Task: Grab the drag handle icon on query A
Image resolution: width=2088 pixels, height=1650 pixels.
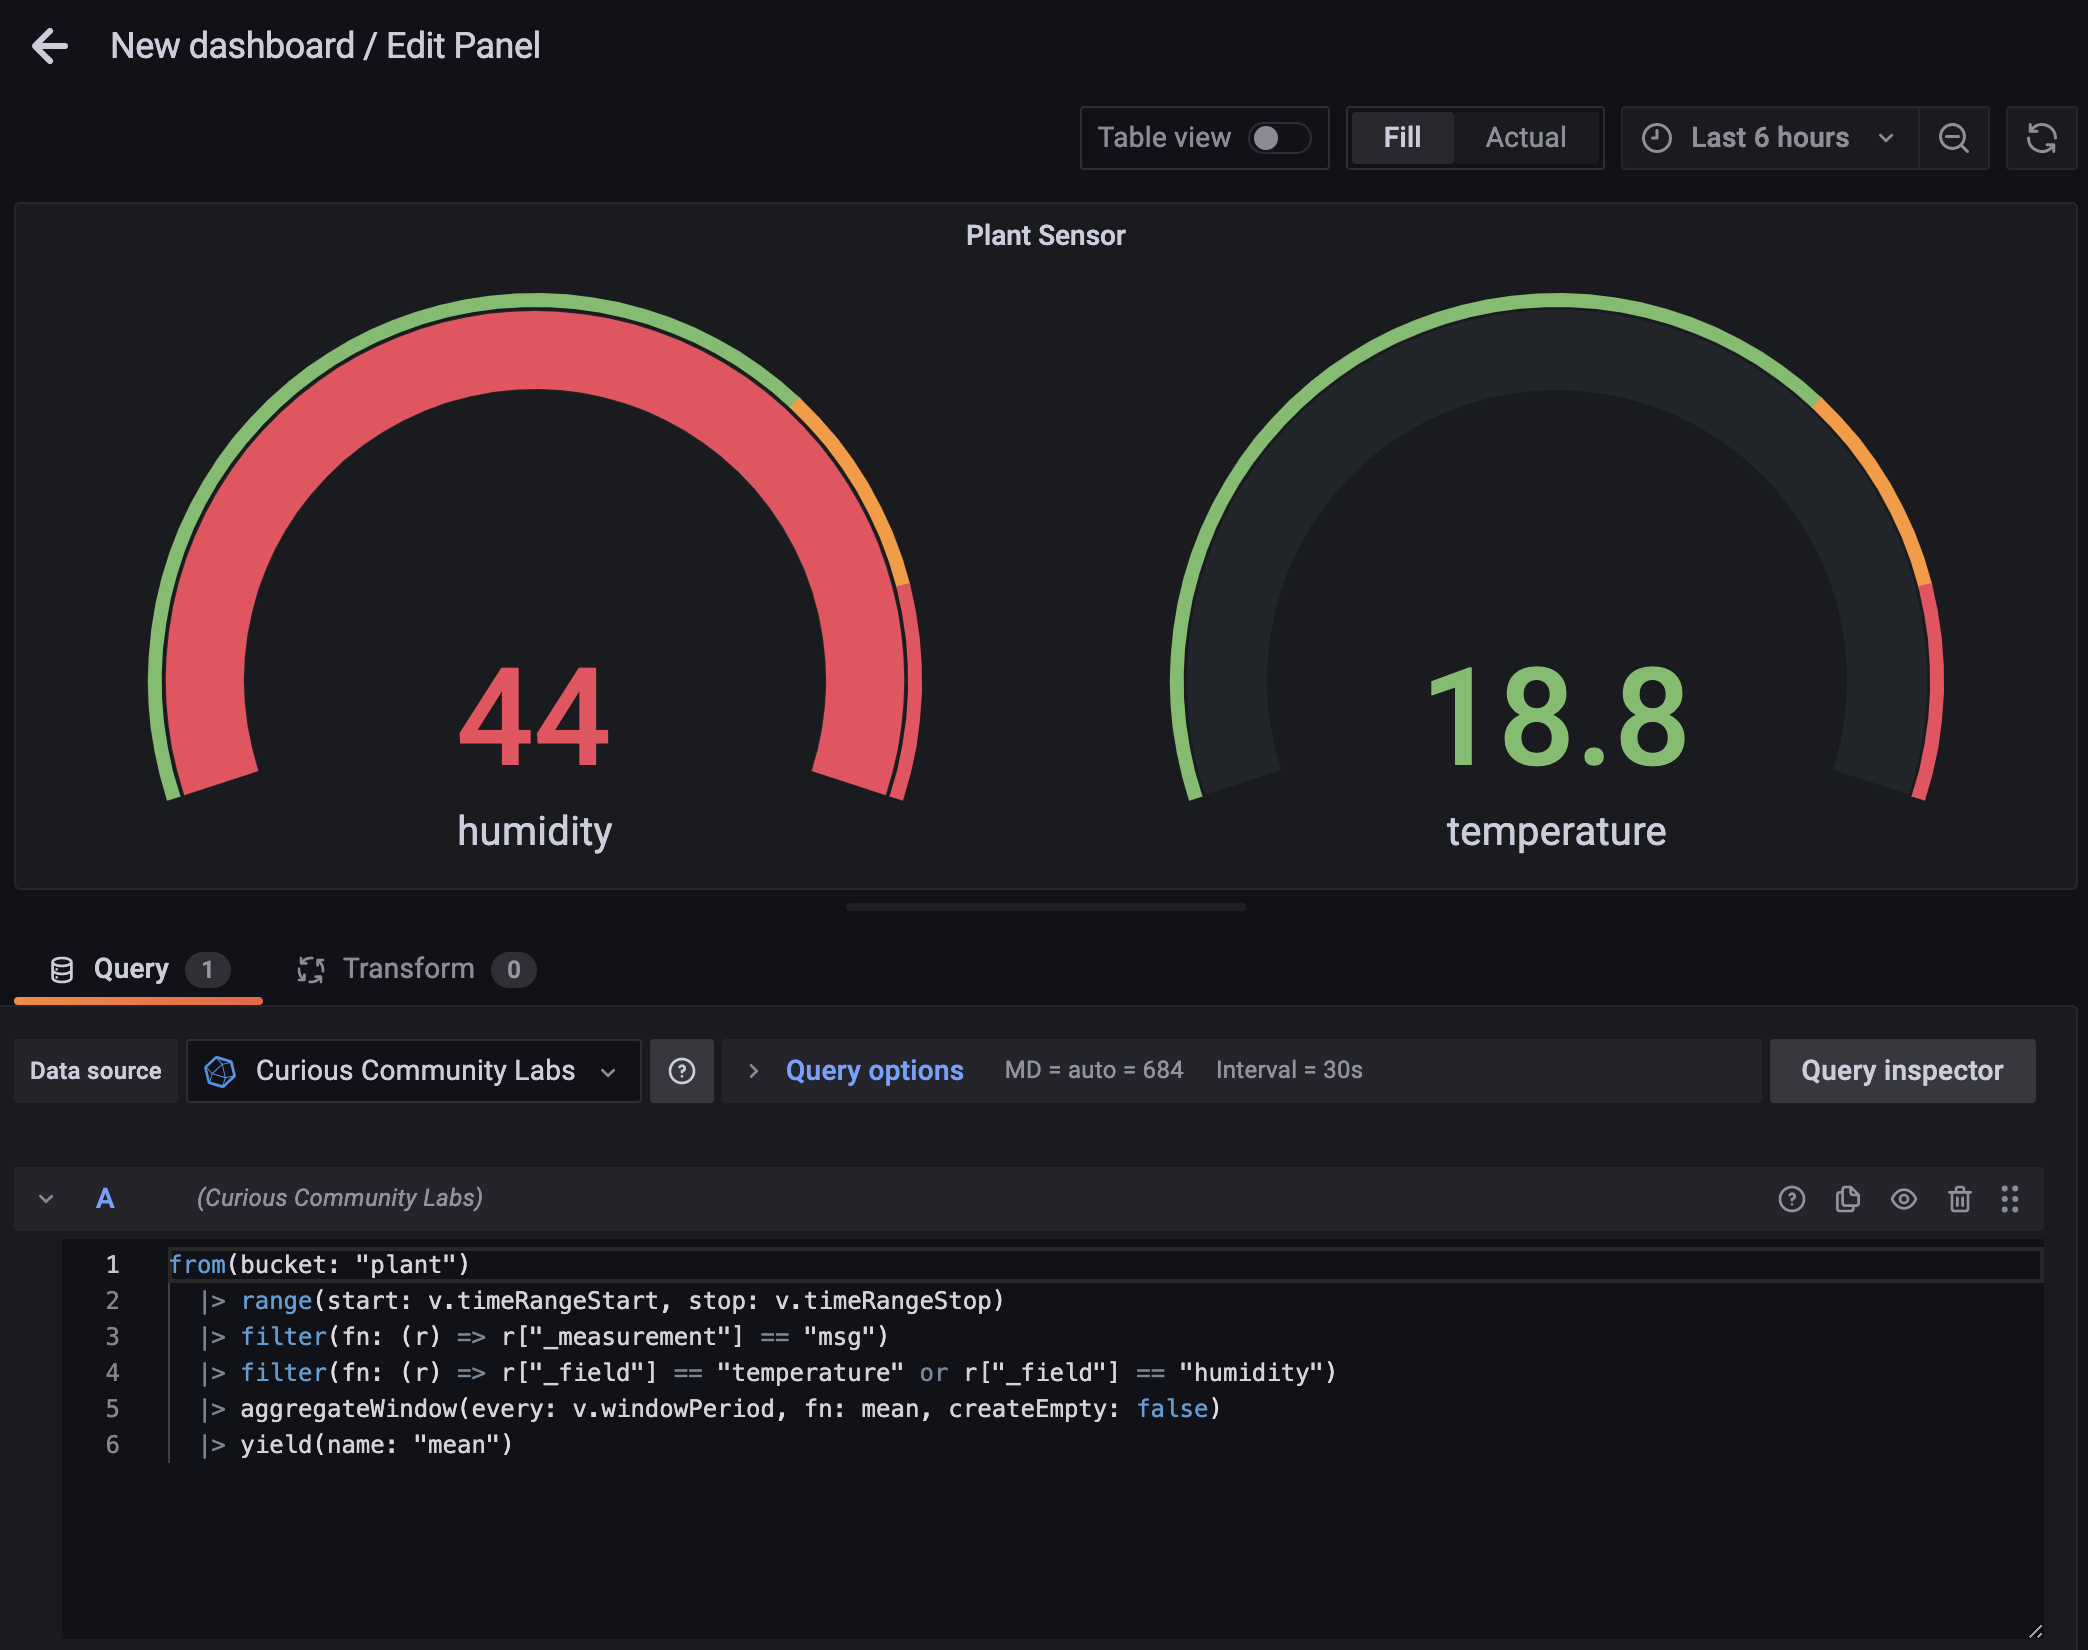Action: point(2011,1198)
